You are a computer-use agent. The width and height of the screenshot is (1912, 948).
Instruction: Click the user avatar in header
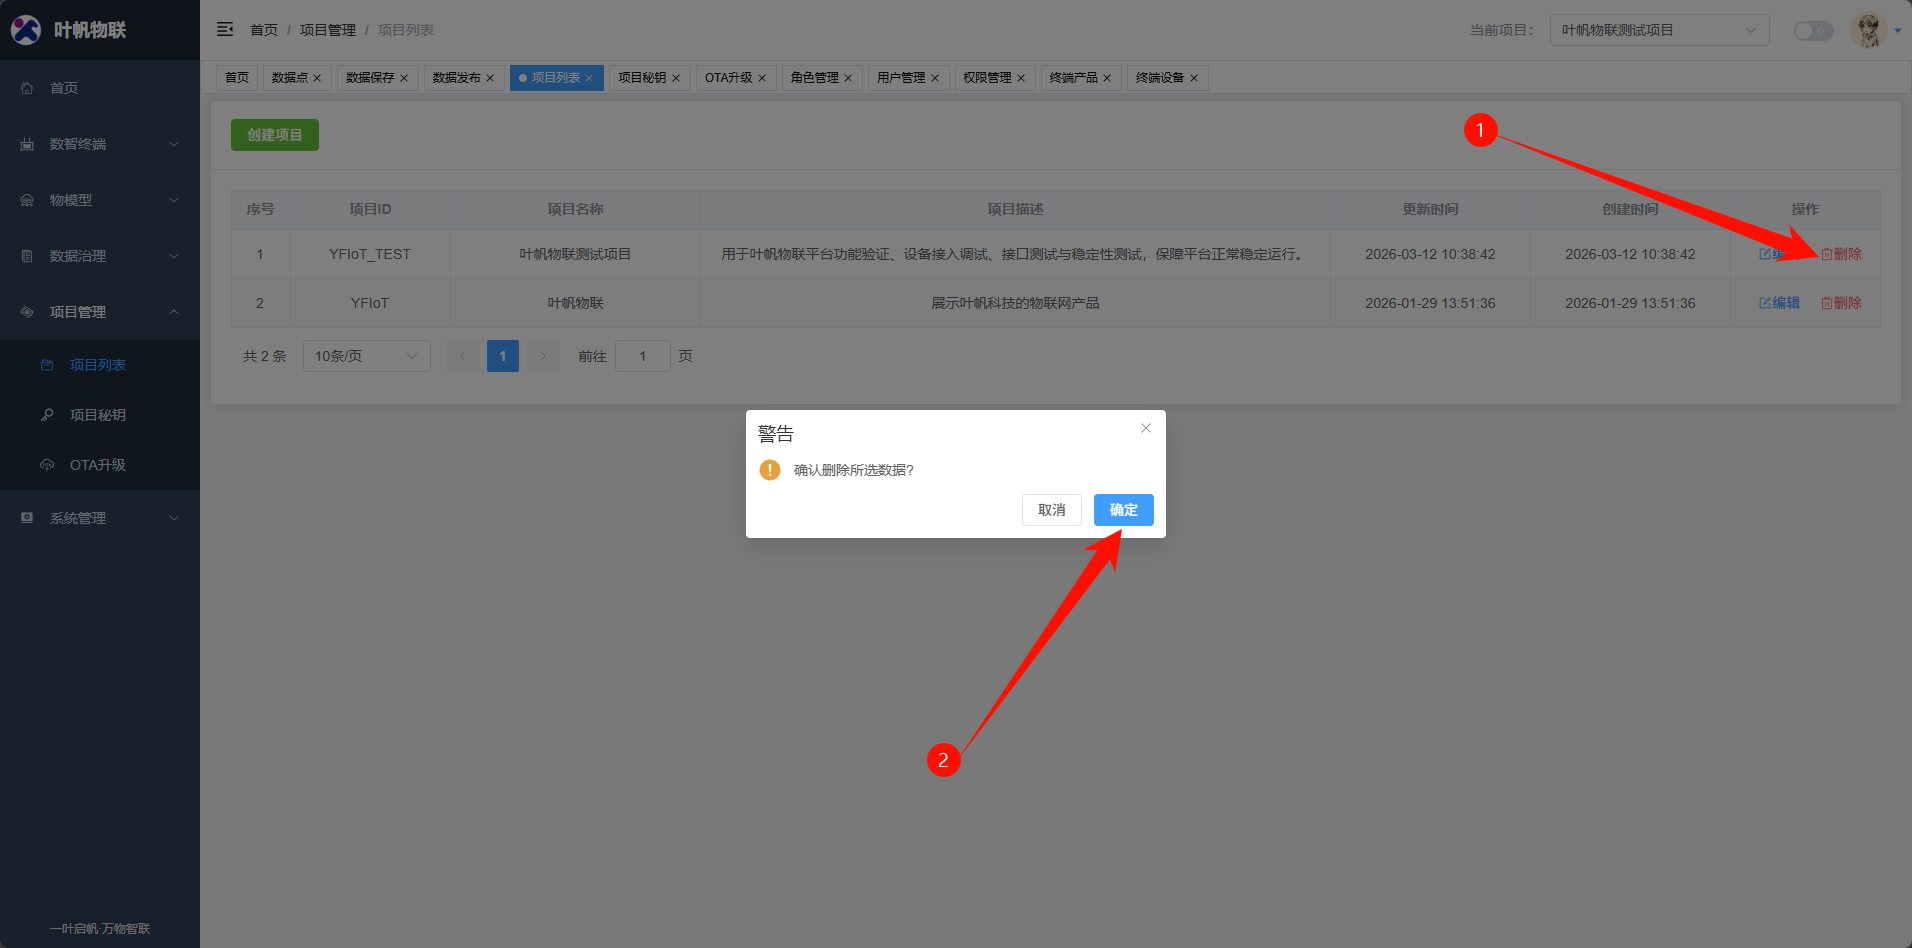point(1867,30)
